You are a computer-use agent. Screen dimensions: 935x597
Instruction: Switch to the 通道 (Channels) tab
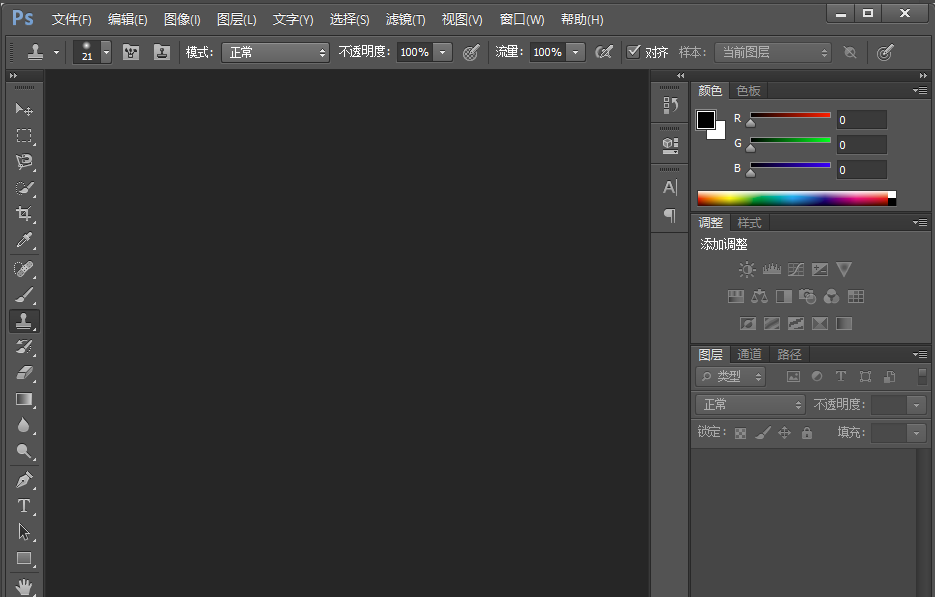coord(749,353)
